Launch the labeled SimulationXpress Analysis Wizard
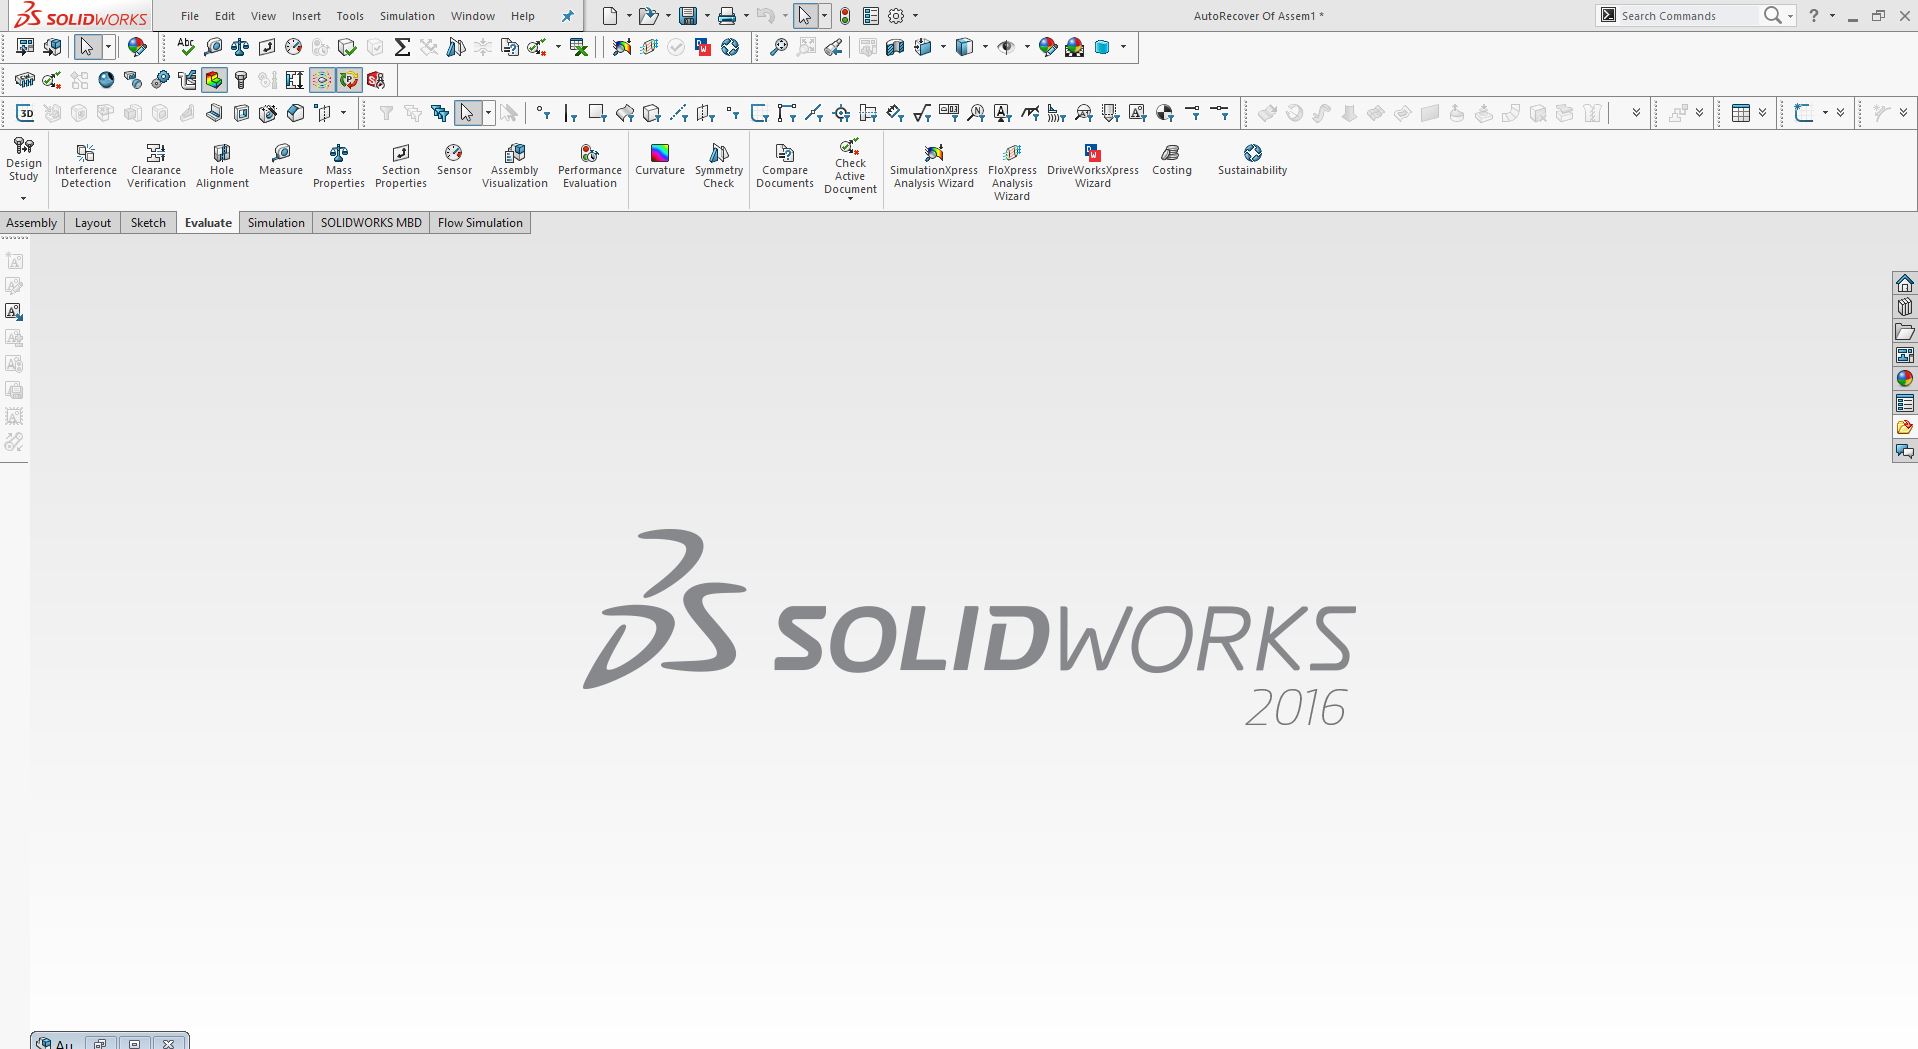The height and width of the screenshot is (1049, 1918). pyautogui.click(x=934, y=166)
